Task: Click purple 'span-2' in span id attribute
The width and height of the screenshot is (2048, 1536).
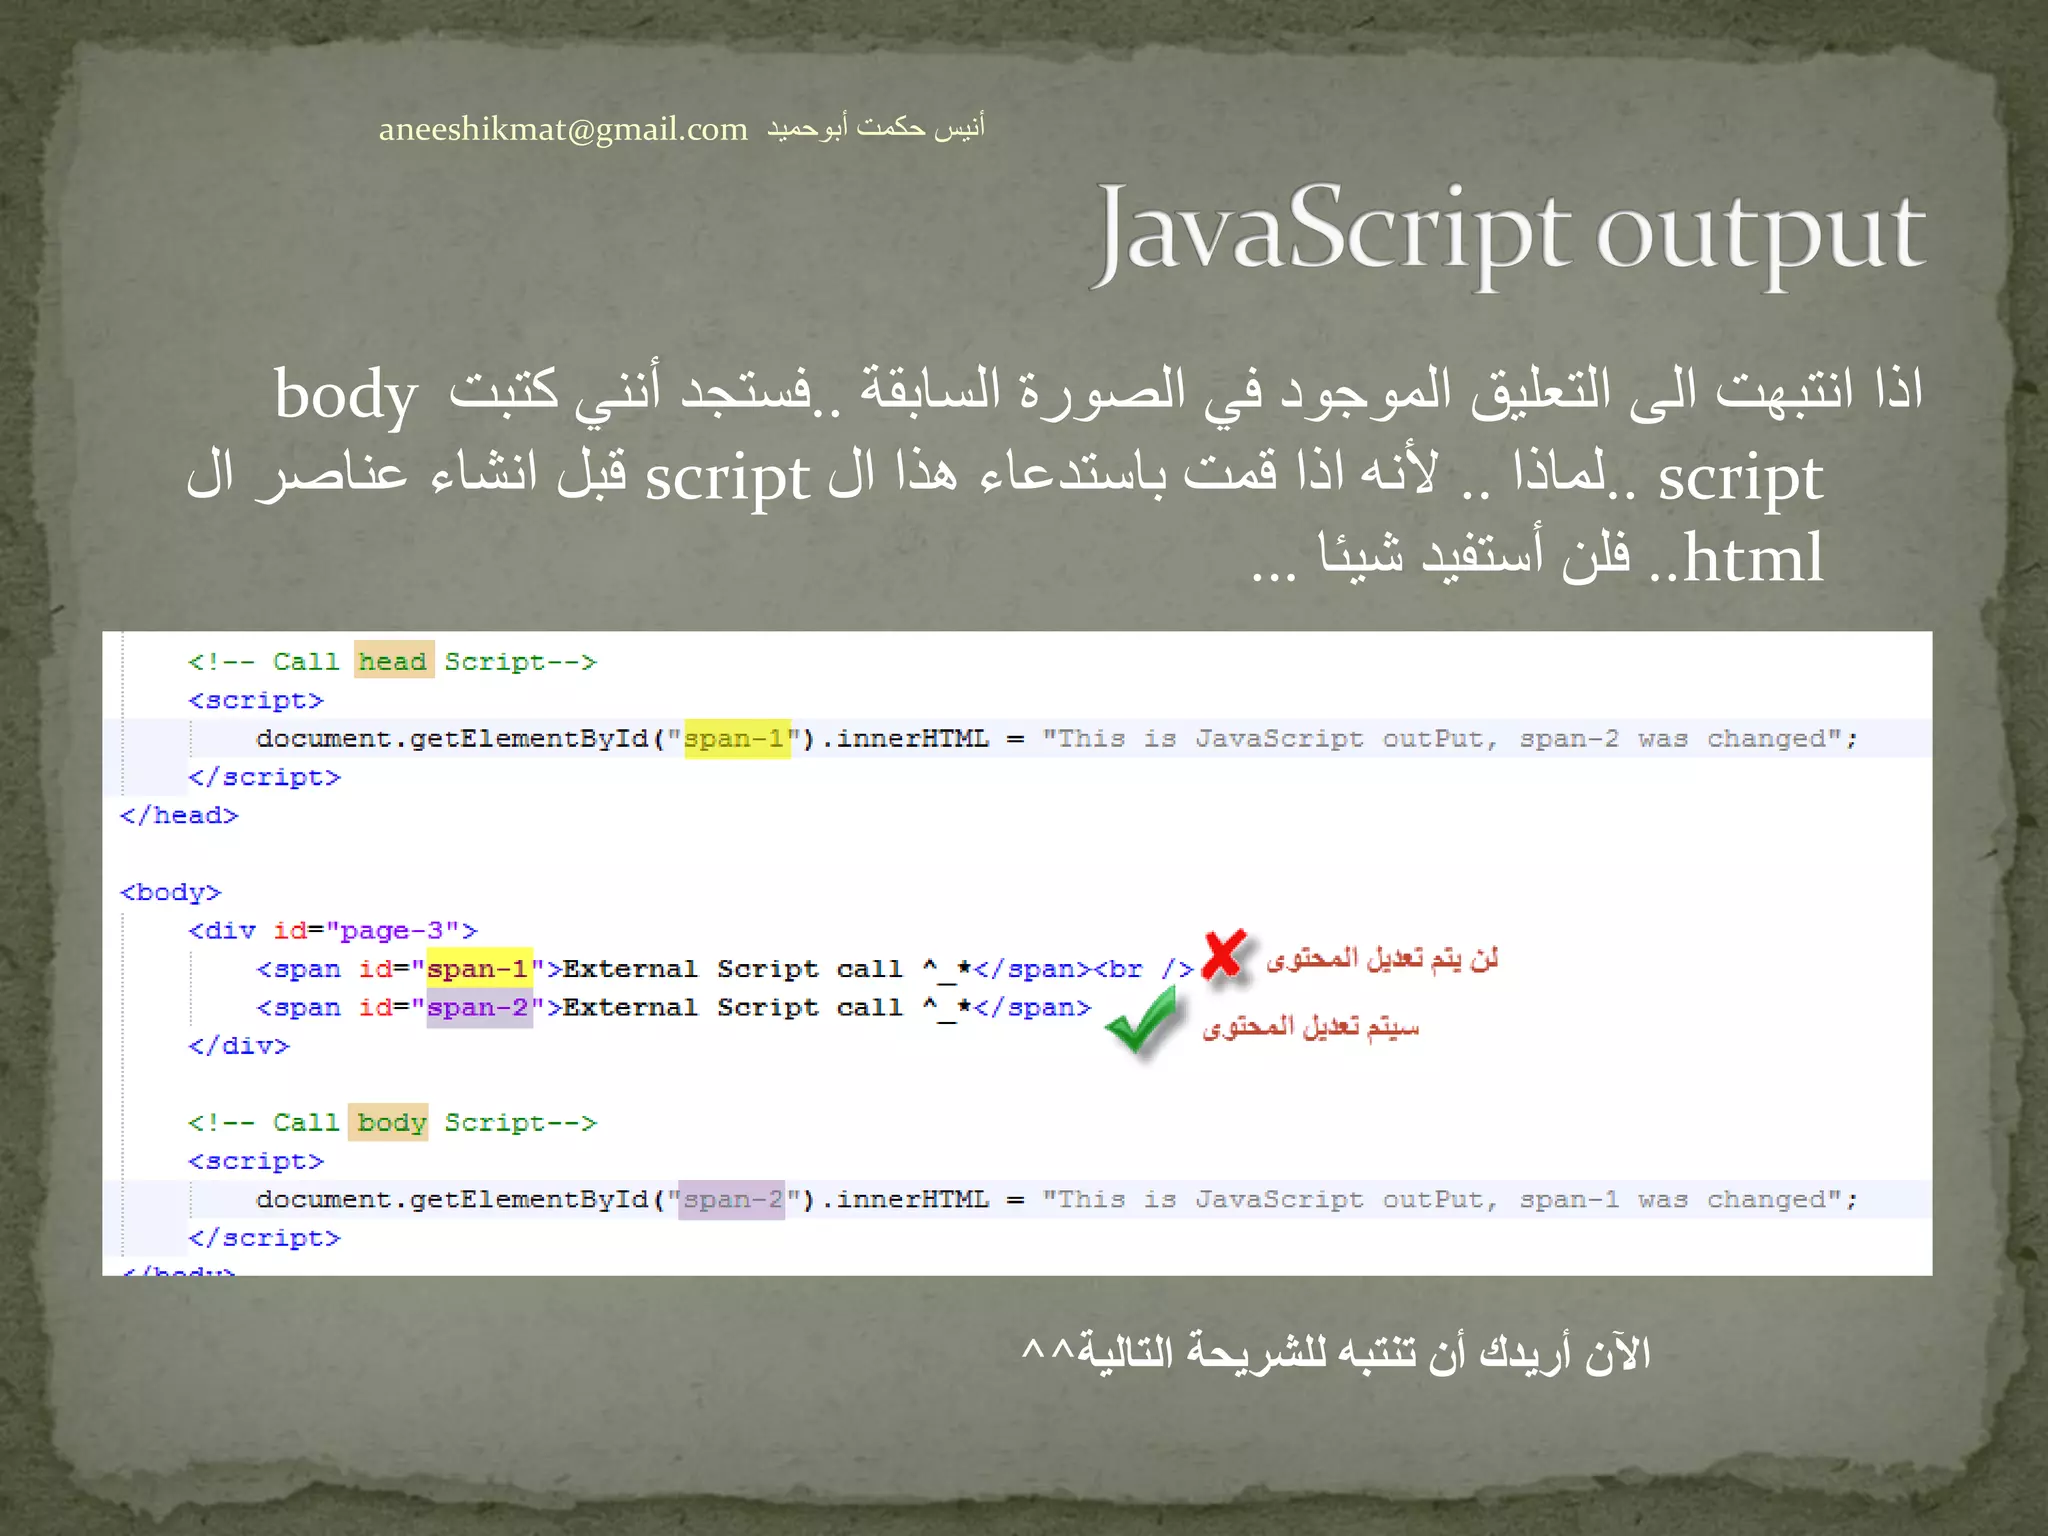Action: (479, 1007)
